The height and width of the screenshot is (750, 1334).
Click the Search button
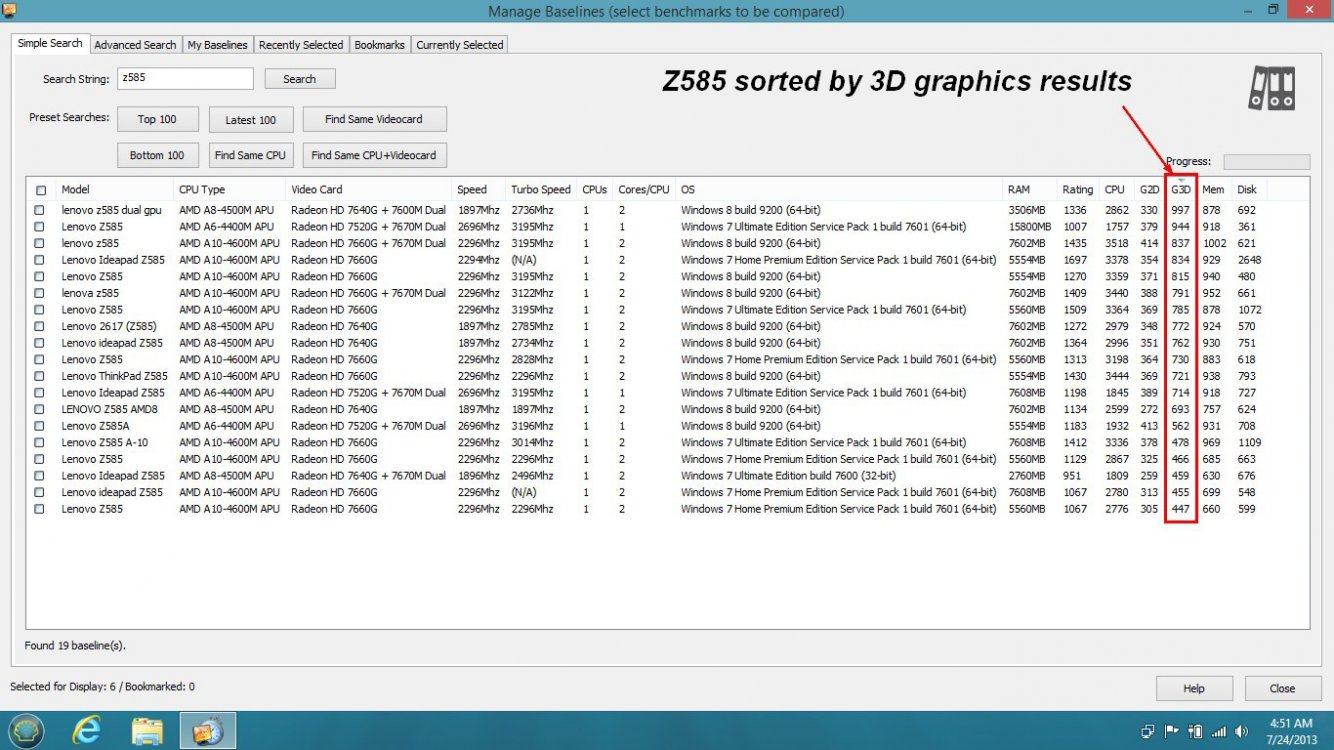300,79
